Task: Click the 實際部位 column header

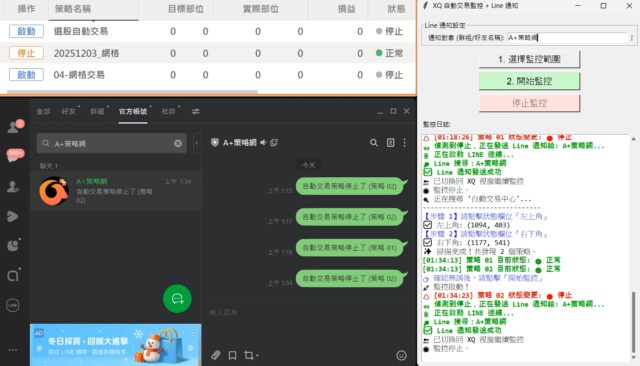Action: tap(261, 9)
